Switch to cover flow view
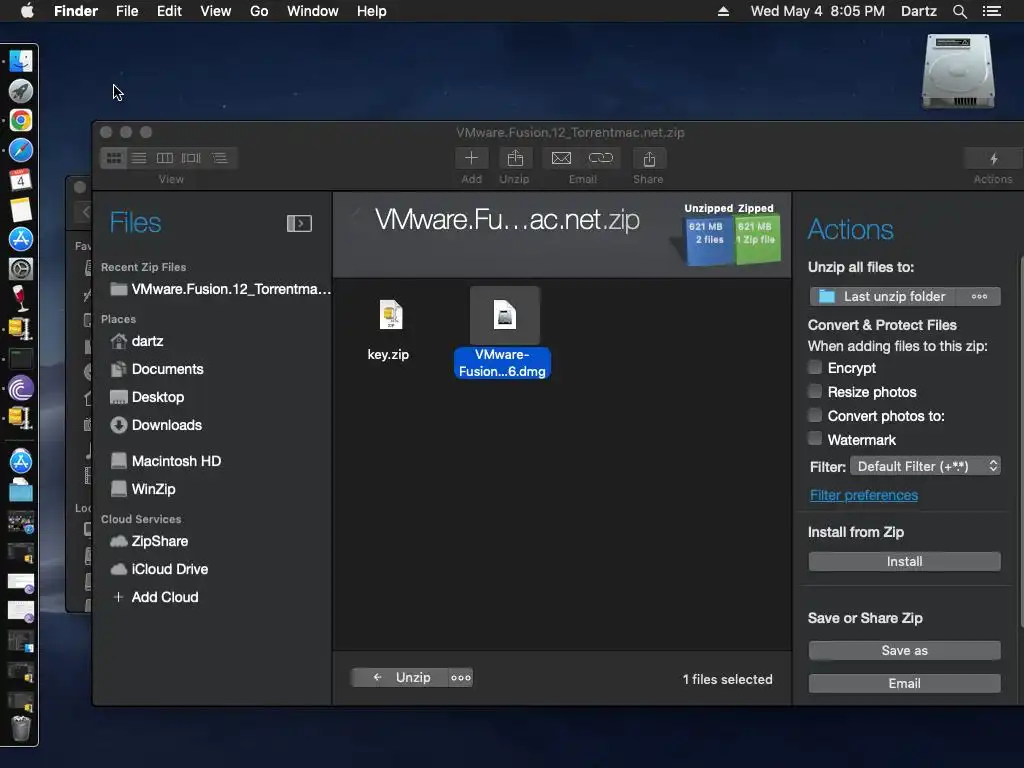 pos(191,158)
